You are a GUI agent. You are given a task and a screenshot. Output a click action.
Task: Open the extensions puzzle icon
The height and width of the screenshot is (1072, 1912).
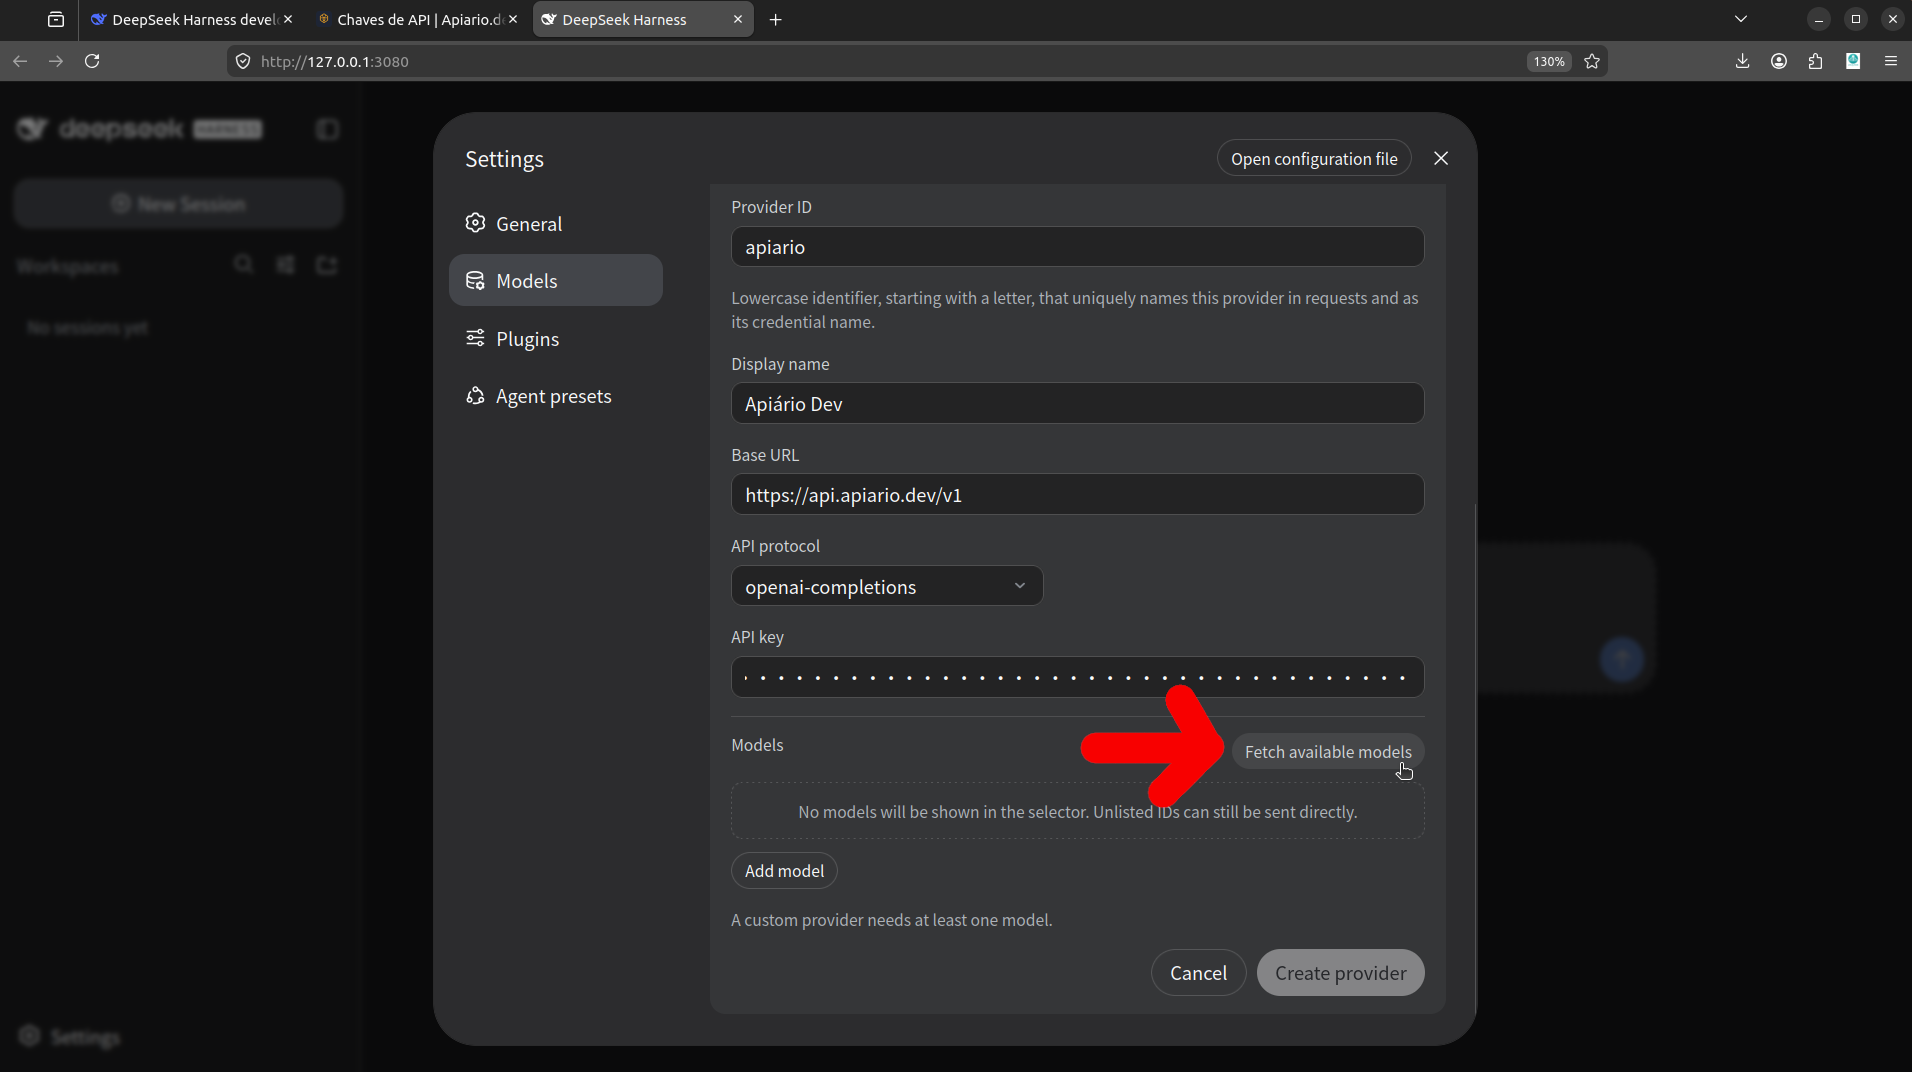click(1816, 61)
